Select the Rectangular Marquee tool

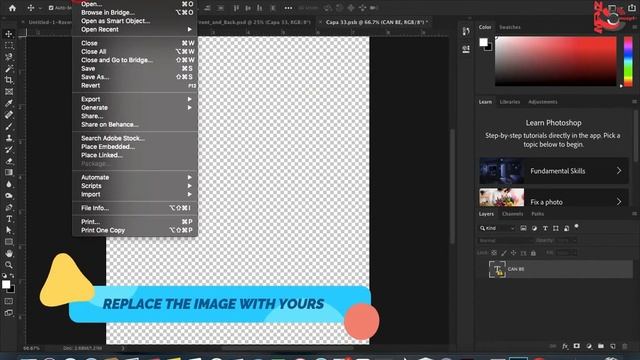(x=9, y=45)
